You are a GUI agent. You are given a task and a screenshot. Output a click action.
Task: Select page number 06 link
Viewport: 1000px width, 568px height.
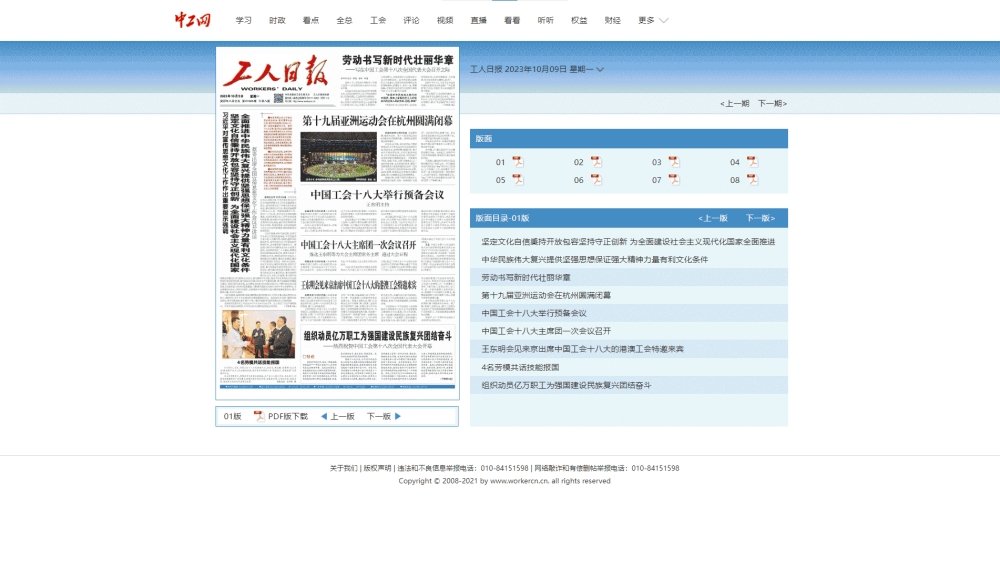tap(578, 180)
